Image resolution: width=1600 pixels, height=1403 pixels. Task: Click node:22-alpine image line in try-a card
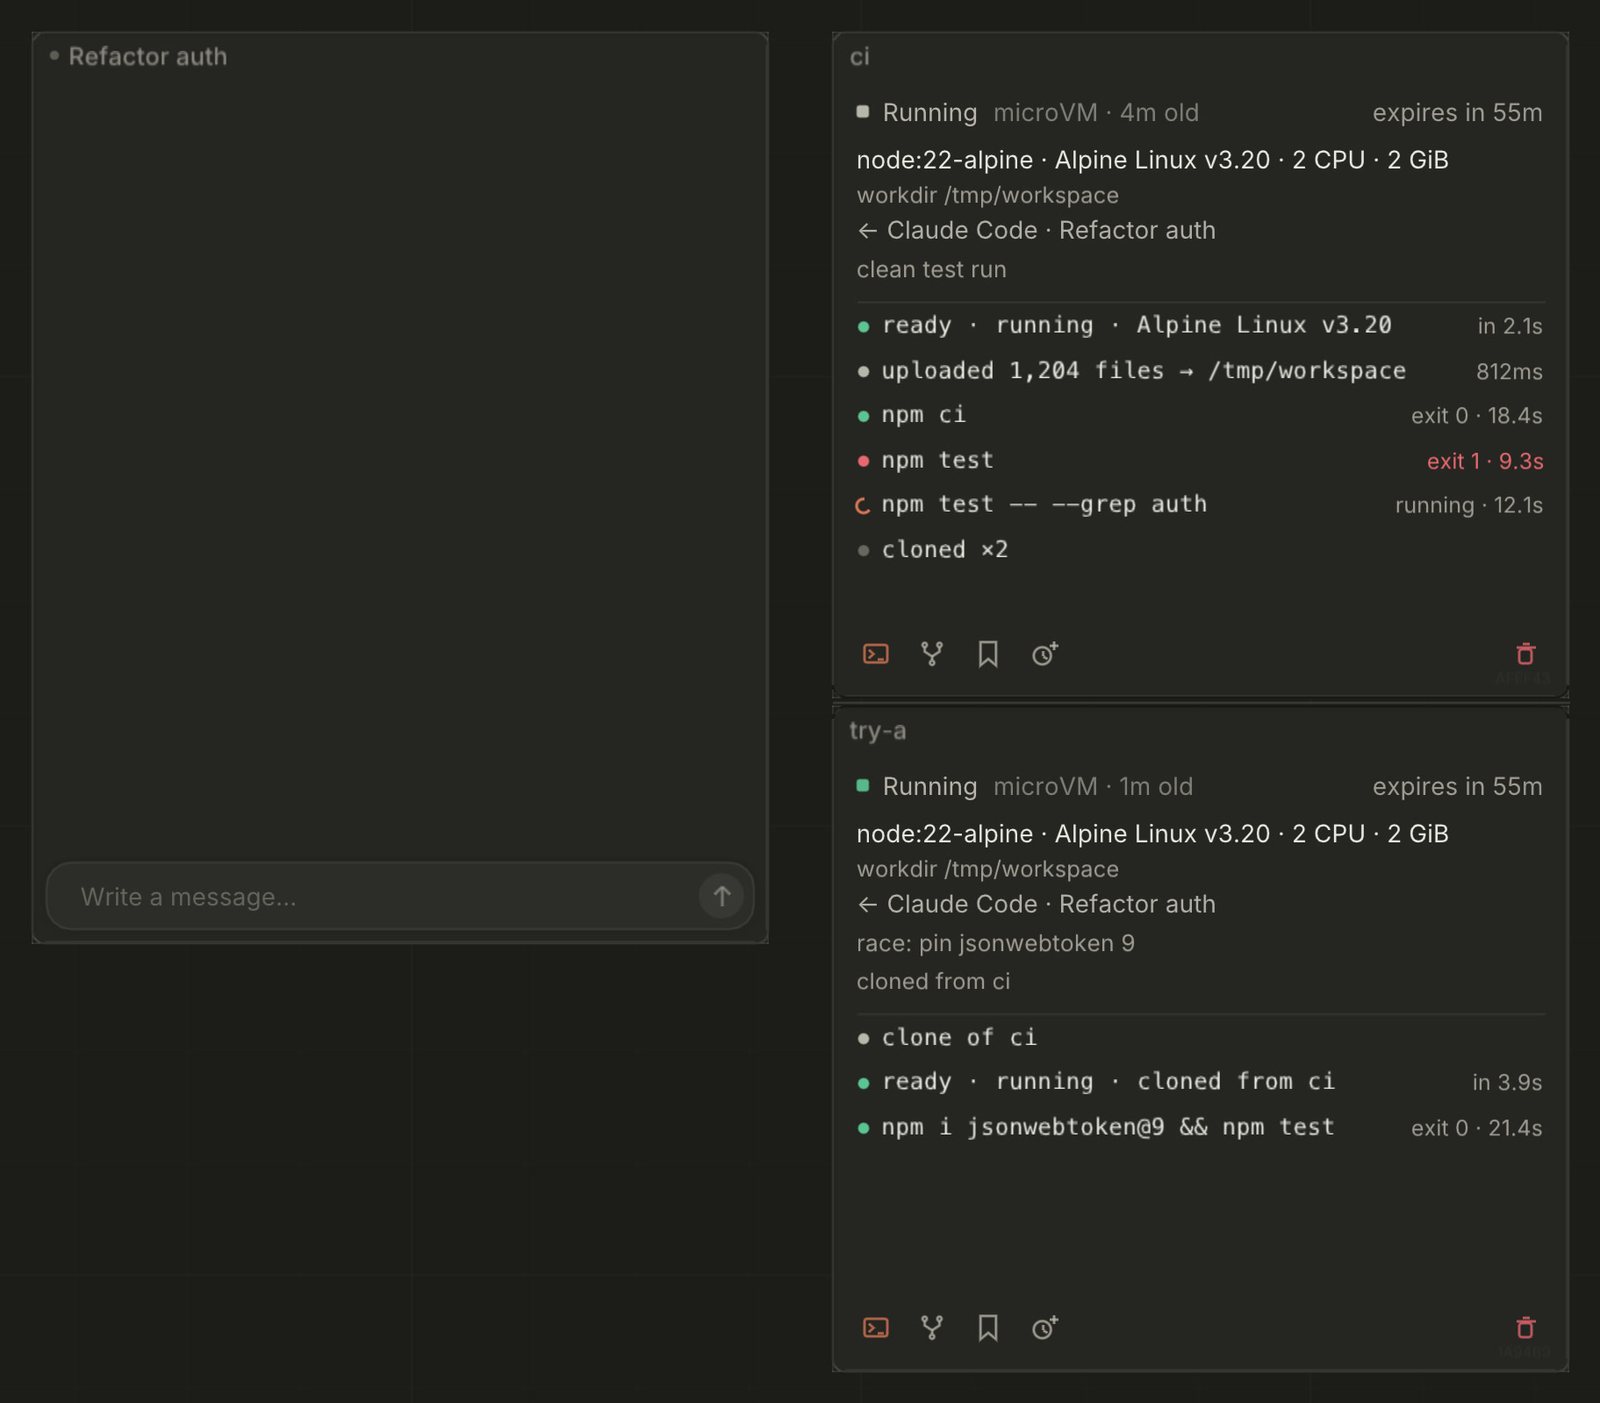click(1152, 834)
